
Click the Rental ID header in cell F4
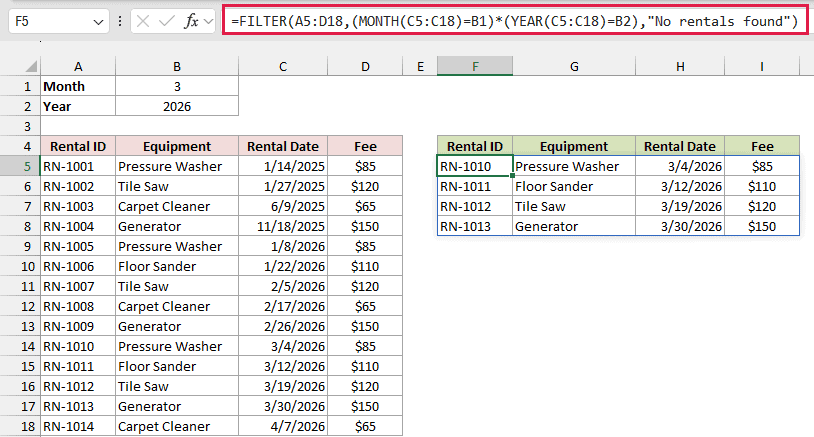tap(475, 146)
